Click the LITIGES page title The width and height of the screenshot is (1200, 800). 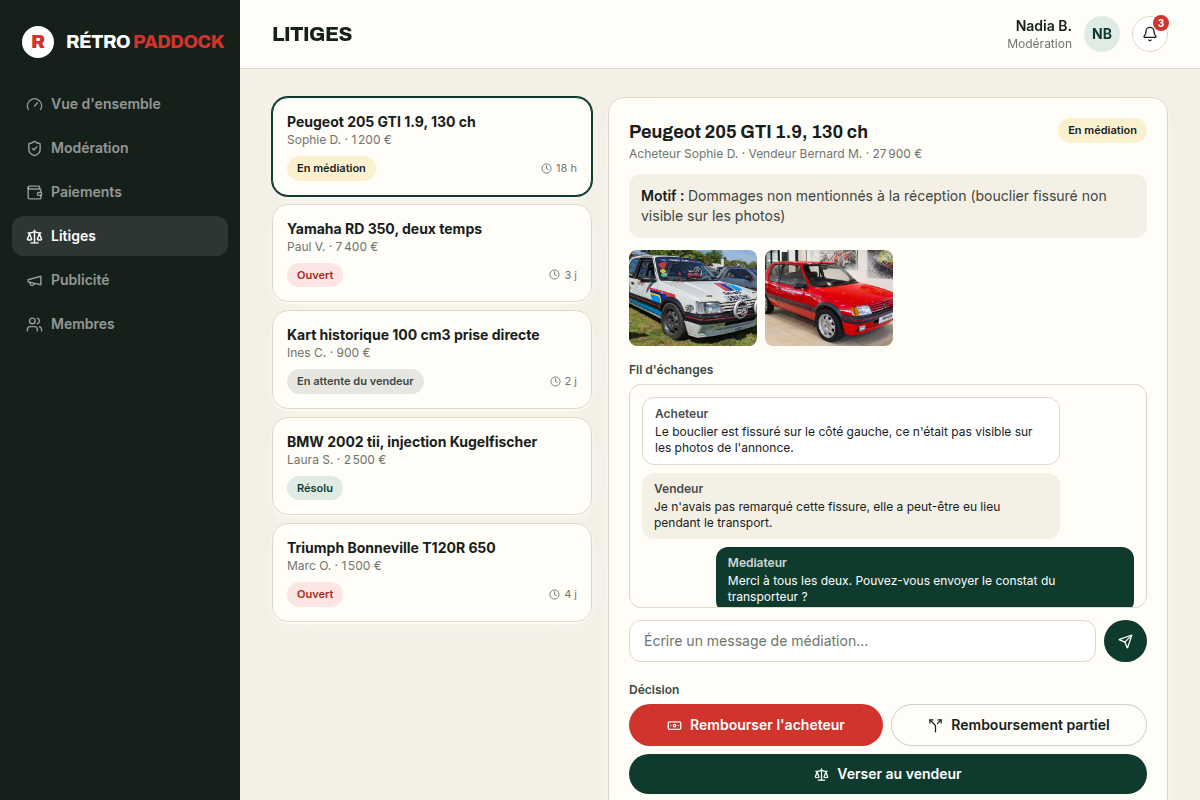pyautogui.click(x=312, y=34)
